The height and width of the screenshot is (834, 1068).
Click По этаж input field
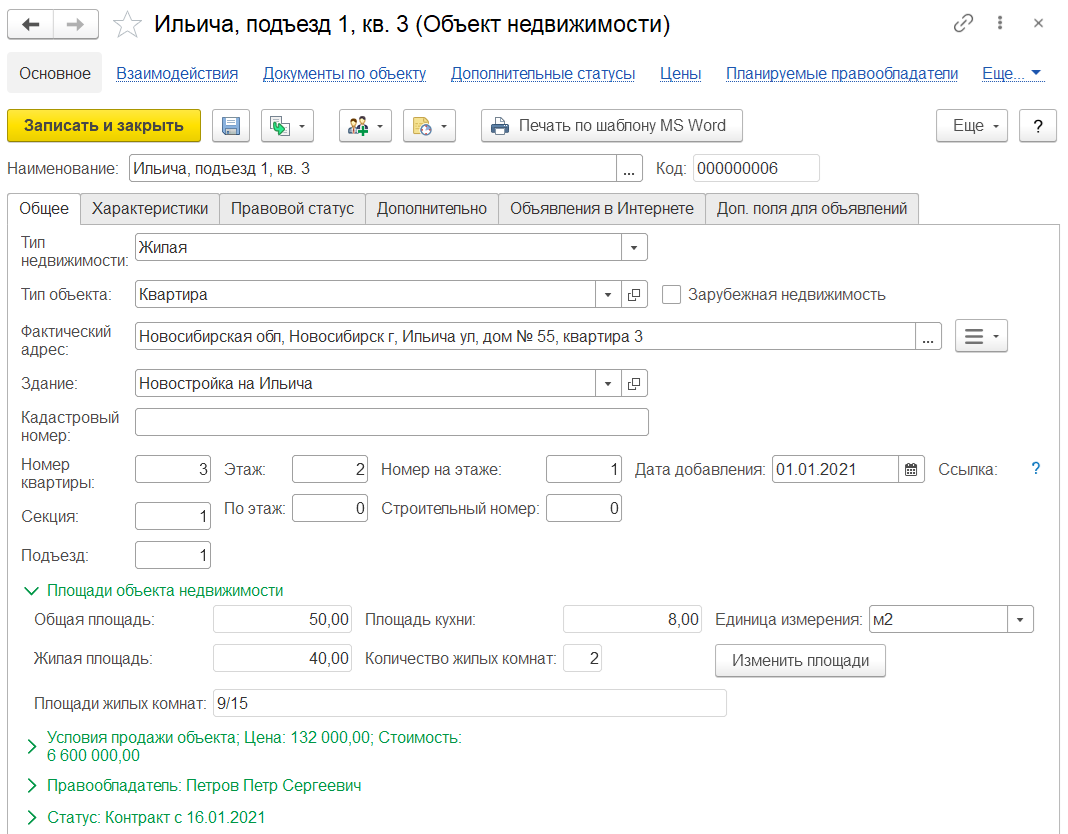coord(330,508)
